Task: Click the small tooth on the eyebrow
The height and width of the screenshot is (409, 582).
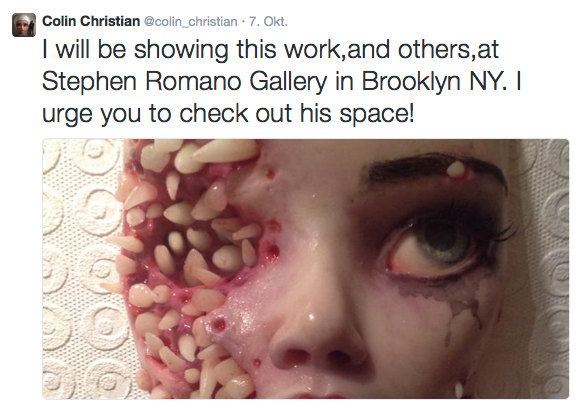Action: [x=455, y=169]
